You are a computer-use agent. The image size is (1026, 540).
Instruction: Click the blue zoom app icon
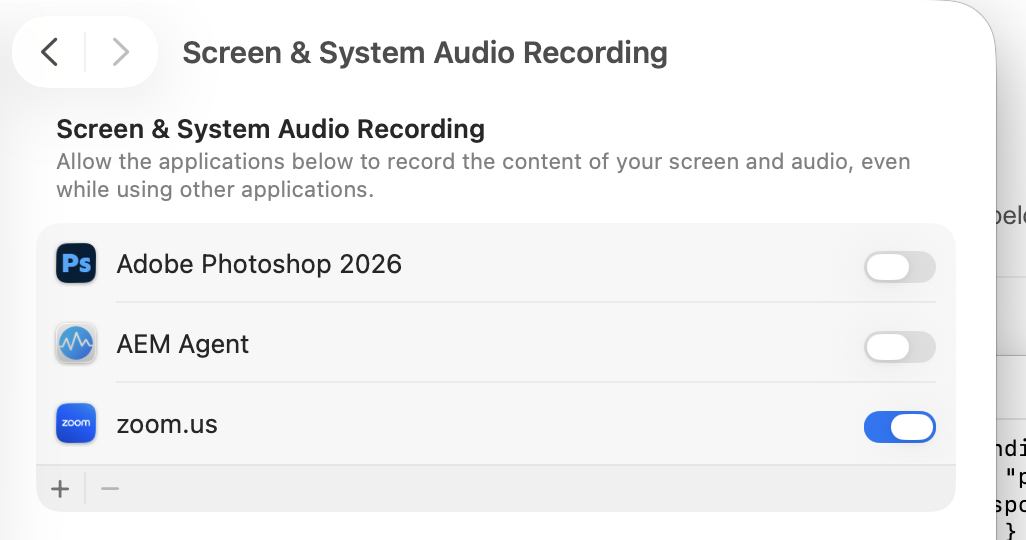76,423
